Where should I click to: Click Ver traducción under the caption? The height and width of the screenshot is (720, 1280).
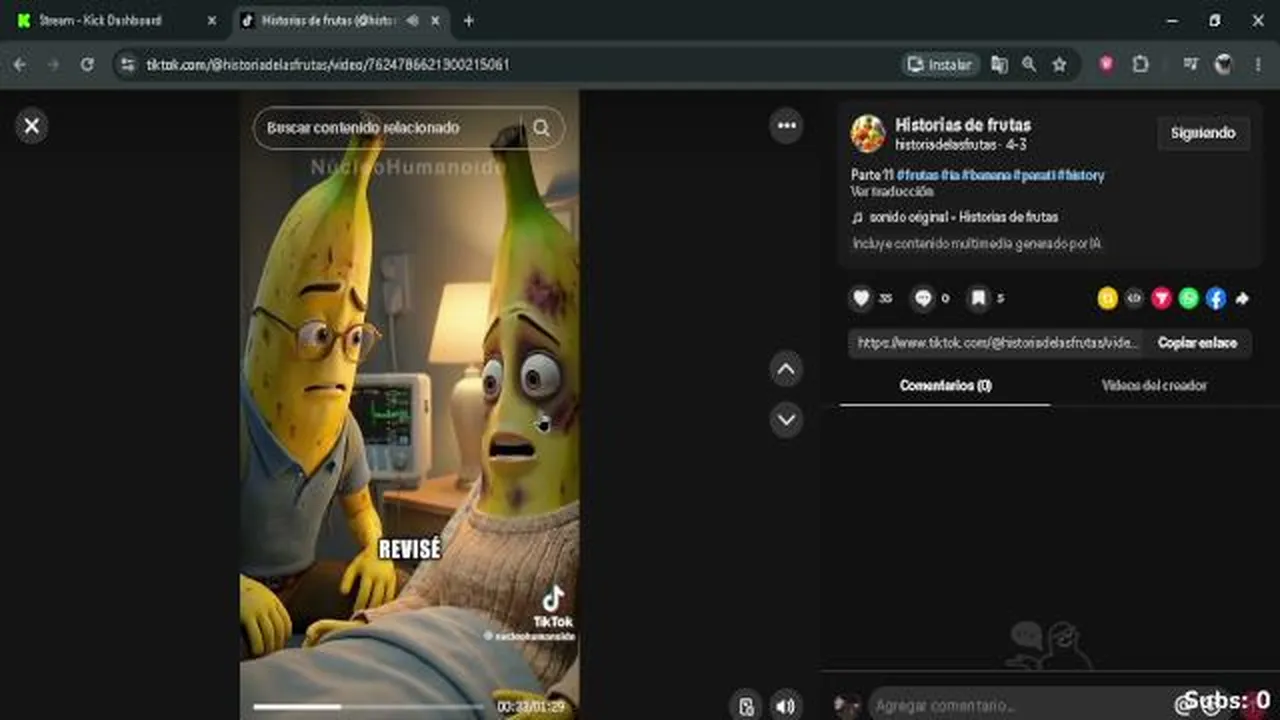pyautogui.click(x=892, y=191)
